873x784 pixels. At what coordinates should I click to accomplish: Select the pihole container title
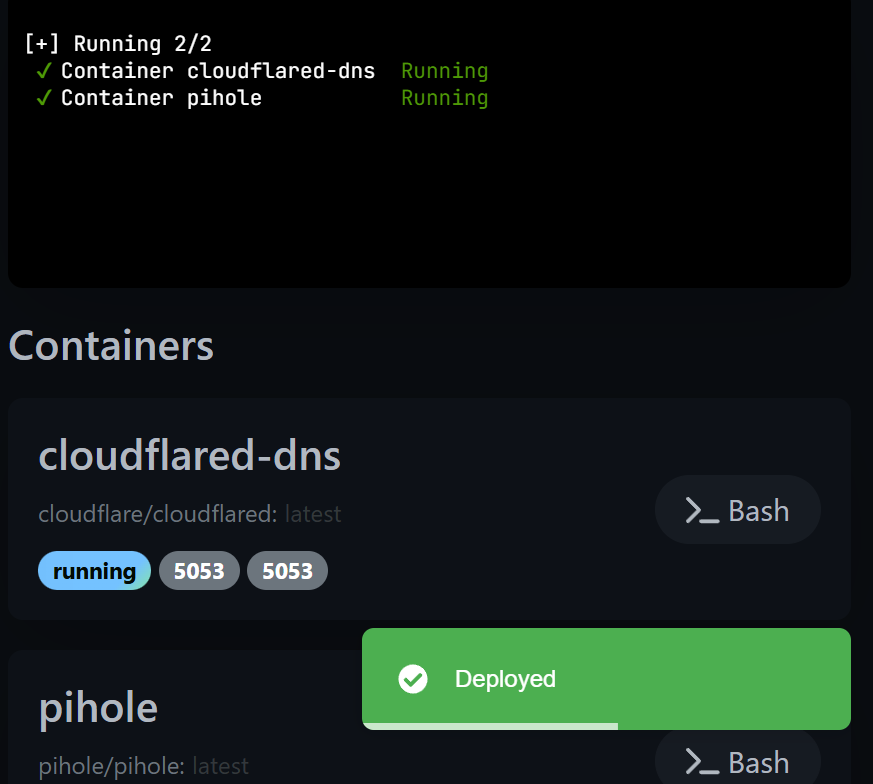click(x=97, y=707)
